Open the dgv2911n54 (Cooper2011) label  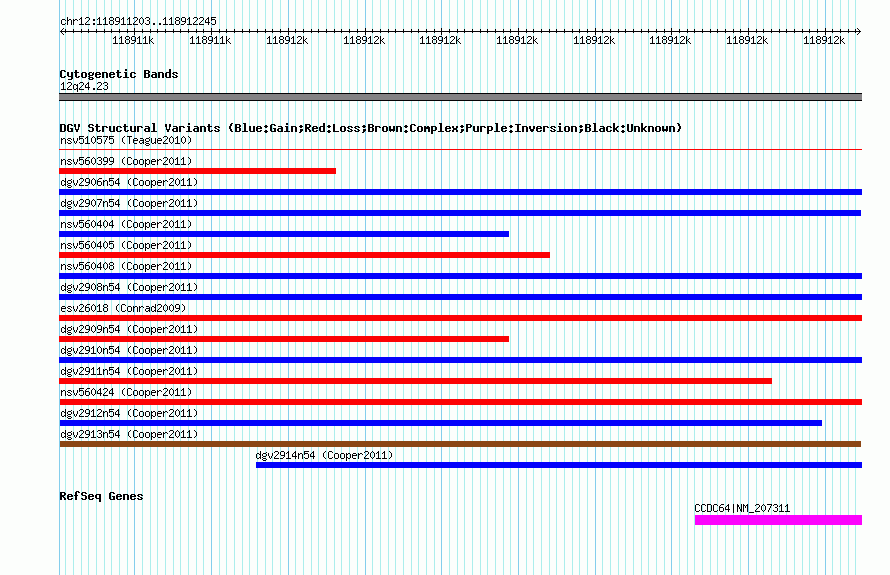coord(129,371)
